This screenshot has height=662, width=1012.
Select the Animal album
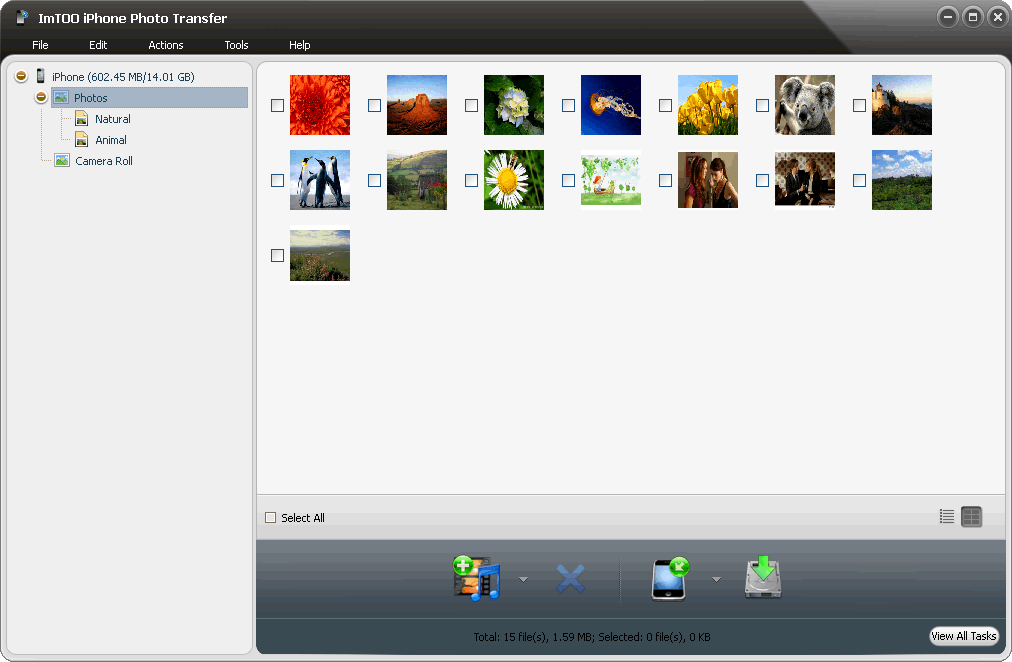(110, 140)
